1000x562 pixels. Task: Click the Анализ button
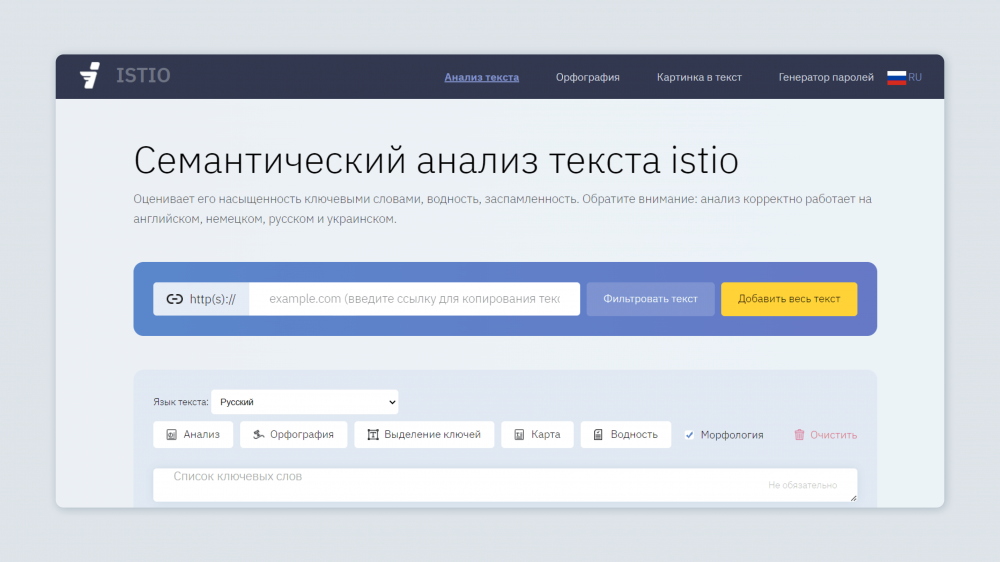[x=193, y=434]
